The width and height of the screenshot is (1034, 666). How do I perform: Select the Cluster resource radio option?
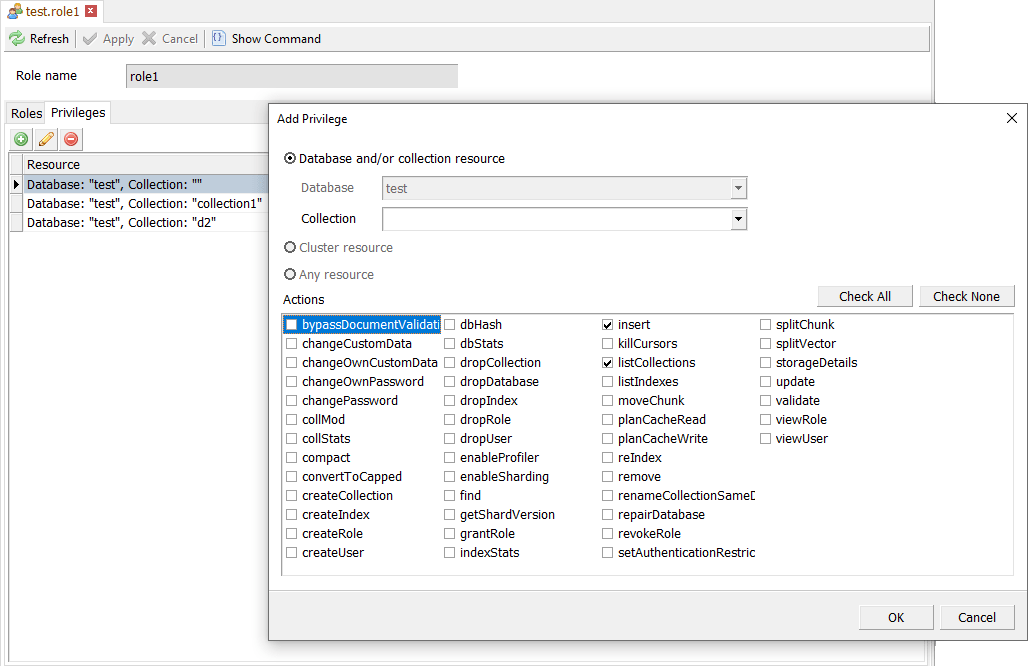tap(291, 248)
